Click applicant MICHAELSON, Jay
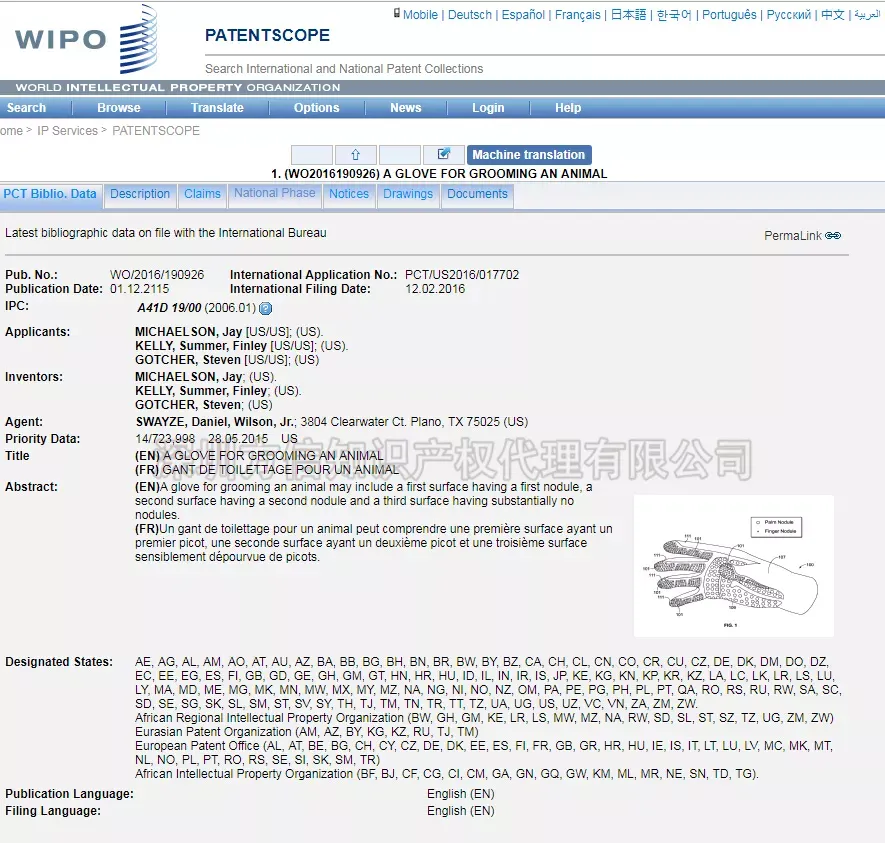885x843 pixels. [189, 332]
